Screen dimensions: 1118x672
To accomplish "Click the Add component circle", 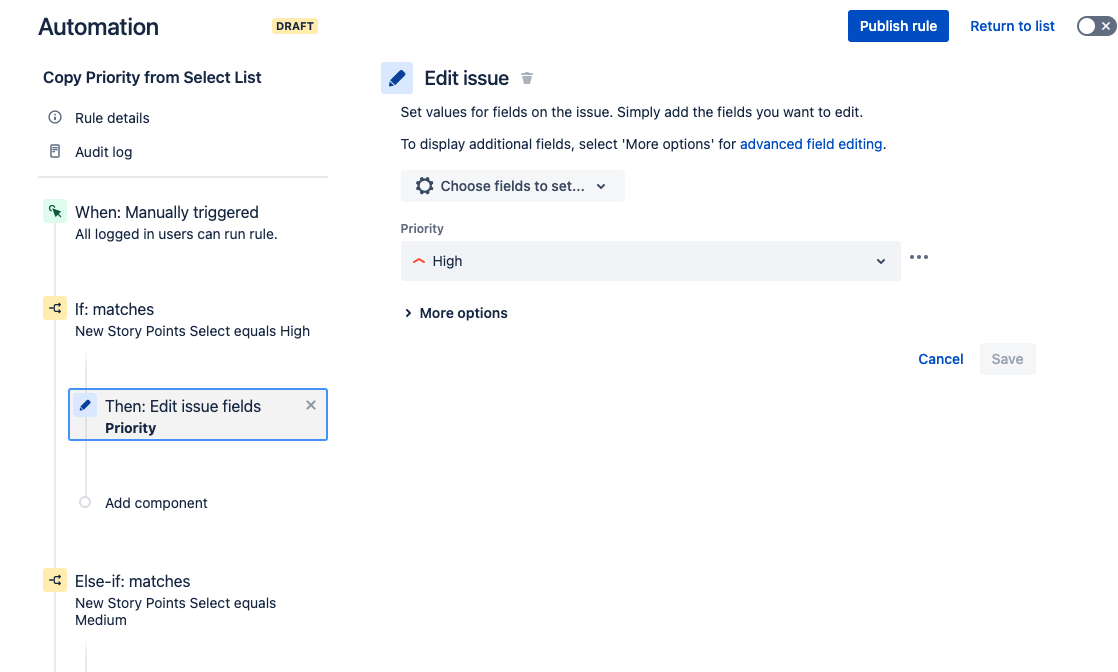I will (x=85, y=503).
